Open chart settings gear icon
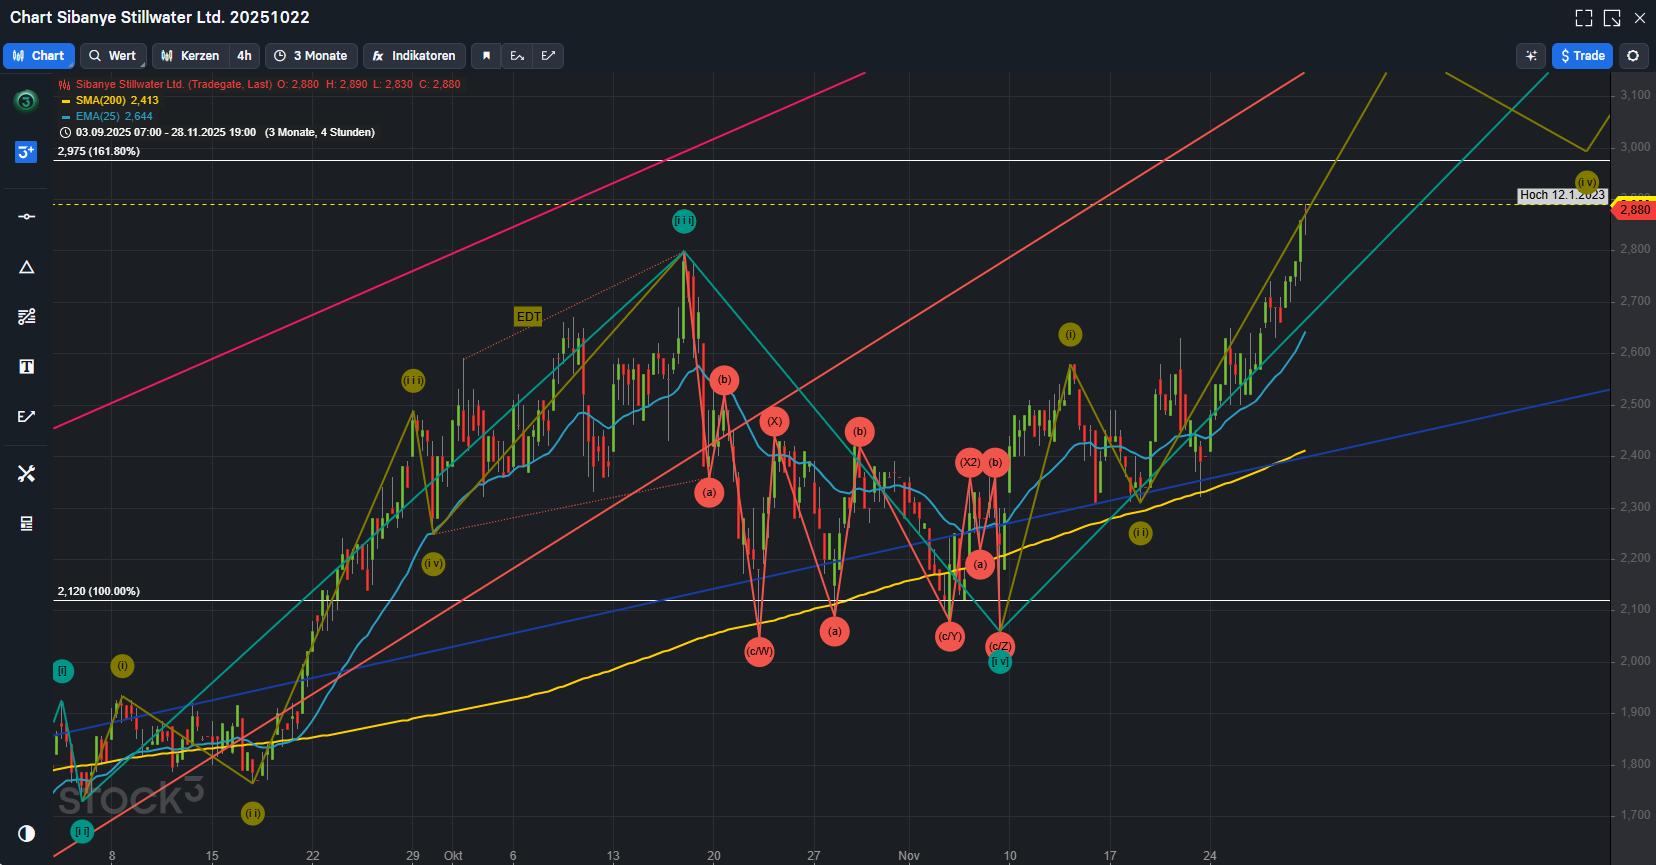The height and width of the screenshot is (865, 1656). (x=1633, y=56)
